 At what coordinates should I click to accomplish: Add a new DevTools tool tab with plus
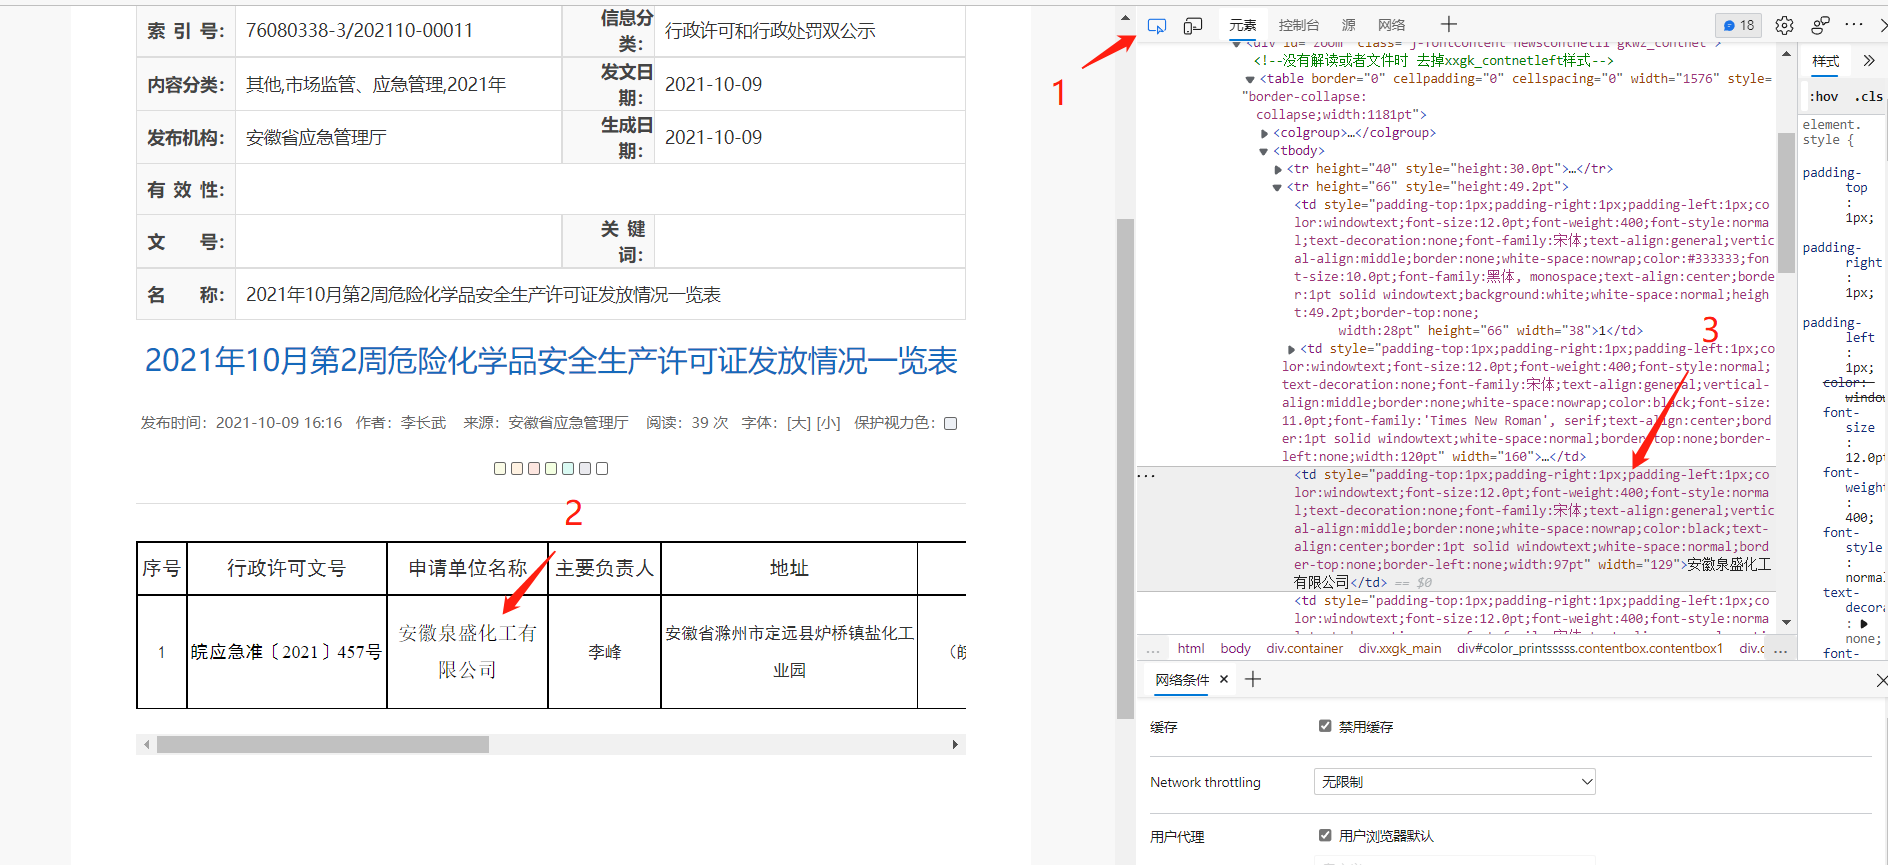(1449, 25)
